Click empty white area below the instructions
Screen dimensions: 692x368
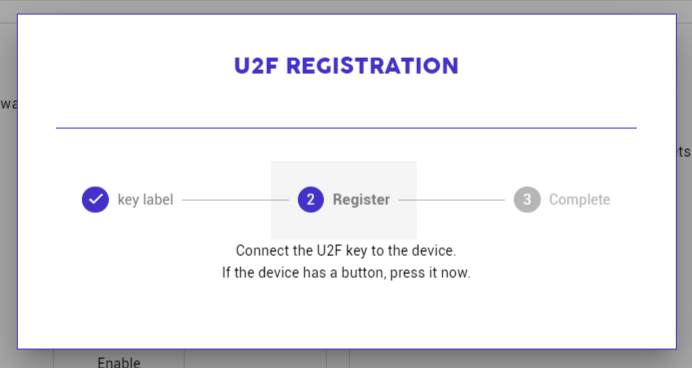pos(346,315)
